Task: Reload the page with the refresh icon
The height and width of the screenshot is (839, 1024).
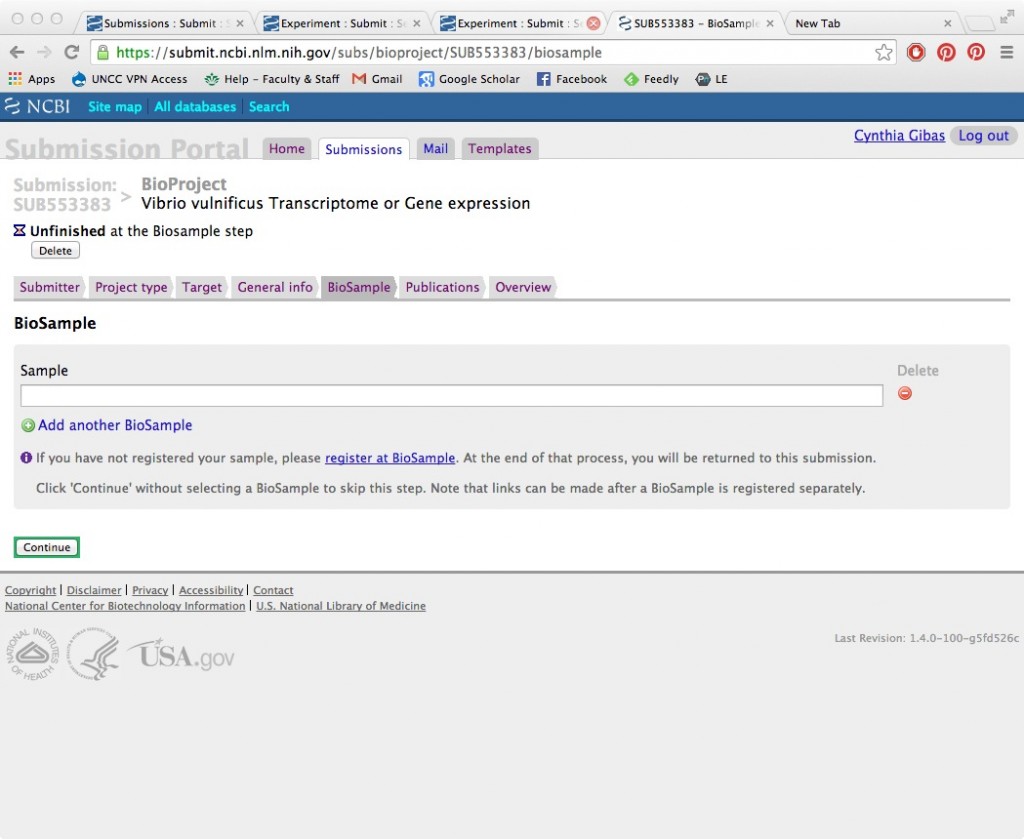Action: point(71,52)
